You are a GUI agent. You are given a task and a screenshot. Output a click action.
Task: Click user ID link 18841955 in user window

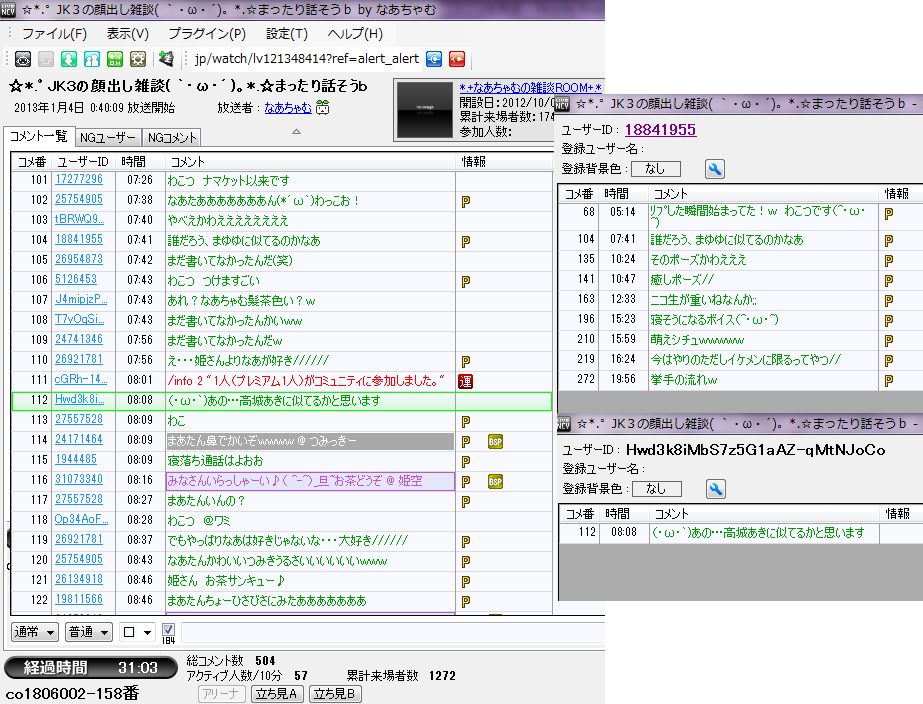click(660, 129)
